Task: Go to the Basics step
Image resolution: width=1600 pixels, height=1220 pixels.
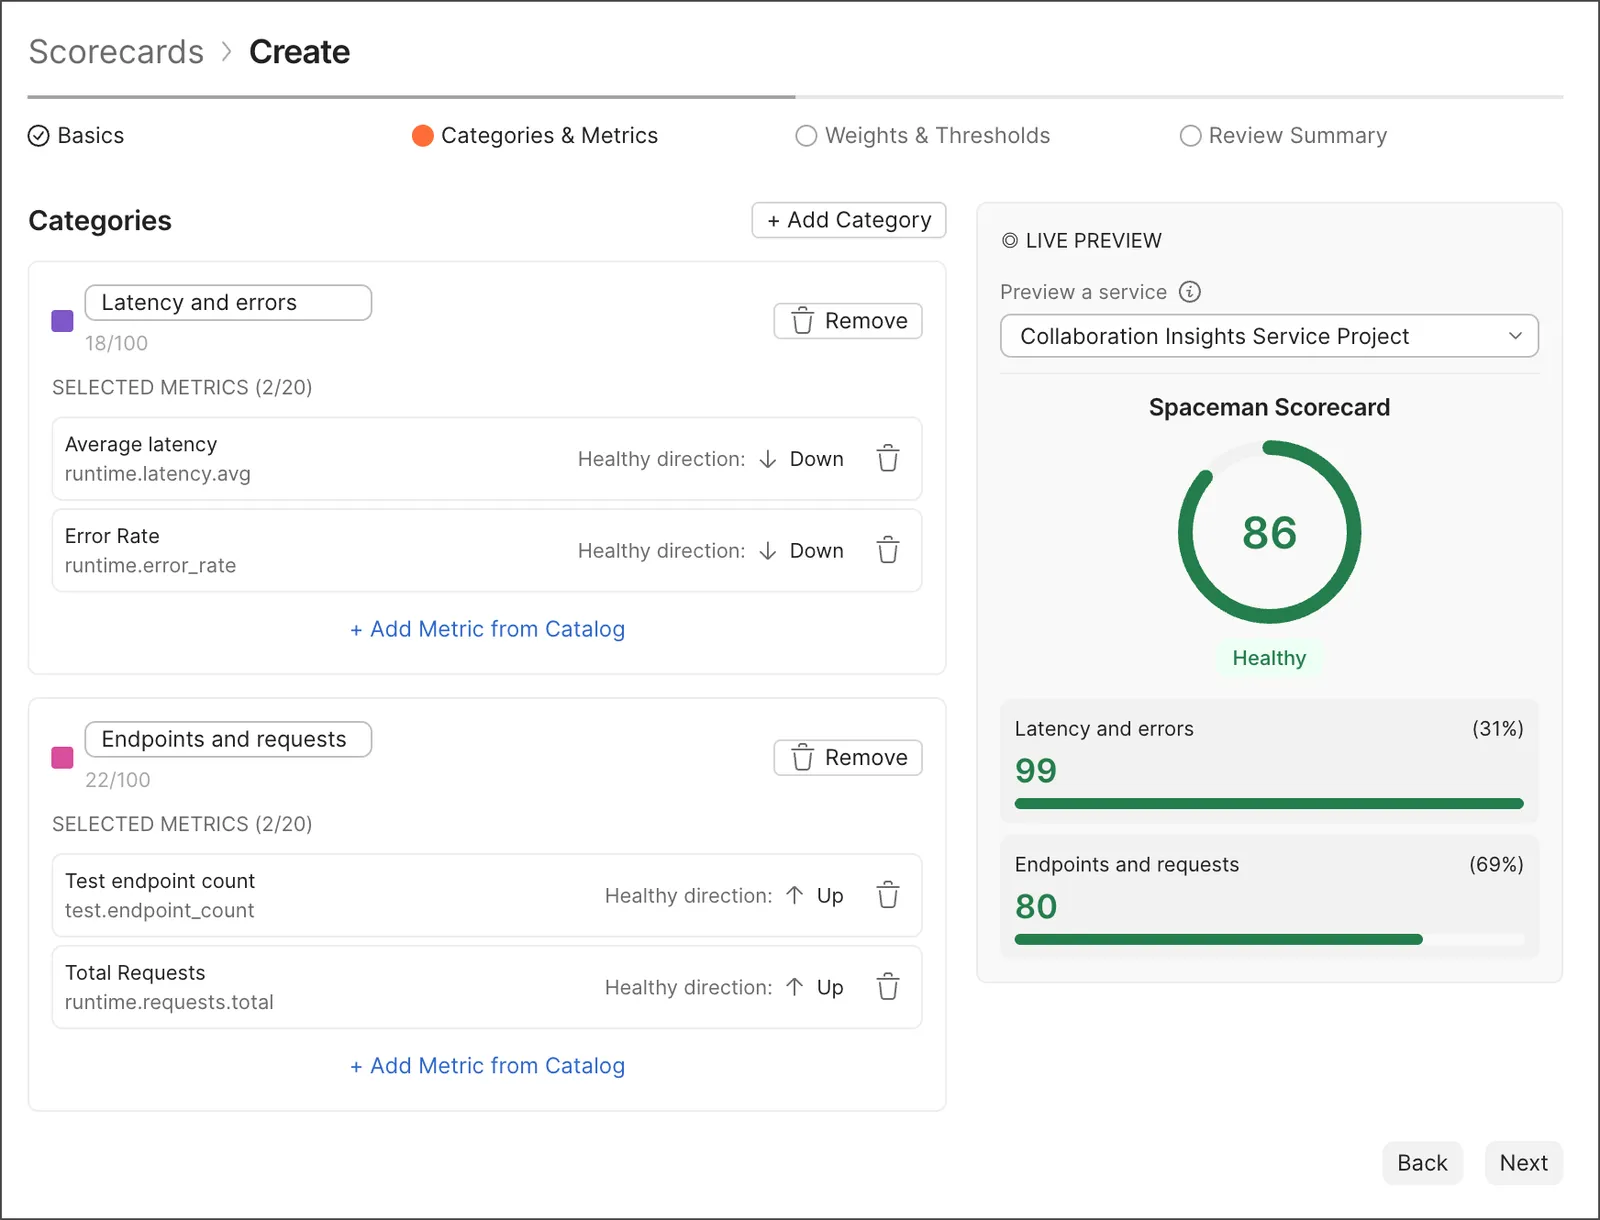Action: pos(76,136)
